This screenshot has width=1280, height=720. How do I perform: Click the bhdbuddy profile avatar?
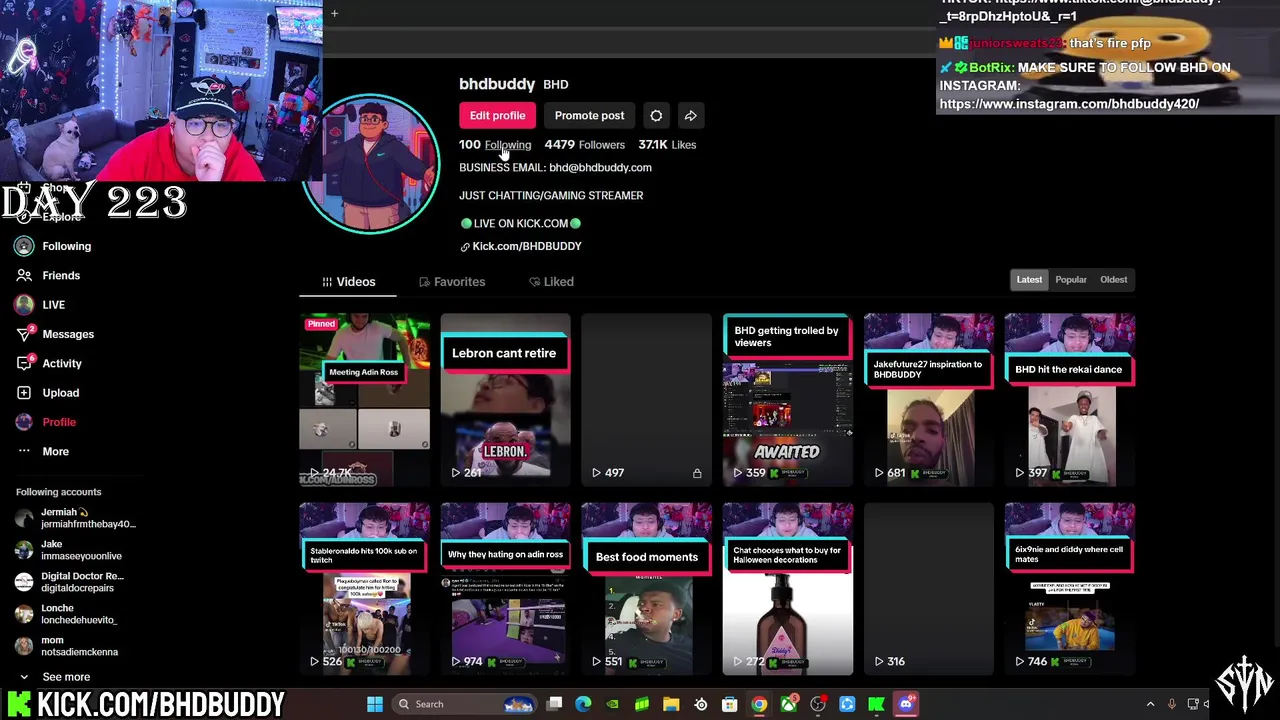371,163
